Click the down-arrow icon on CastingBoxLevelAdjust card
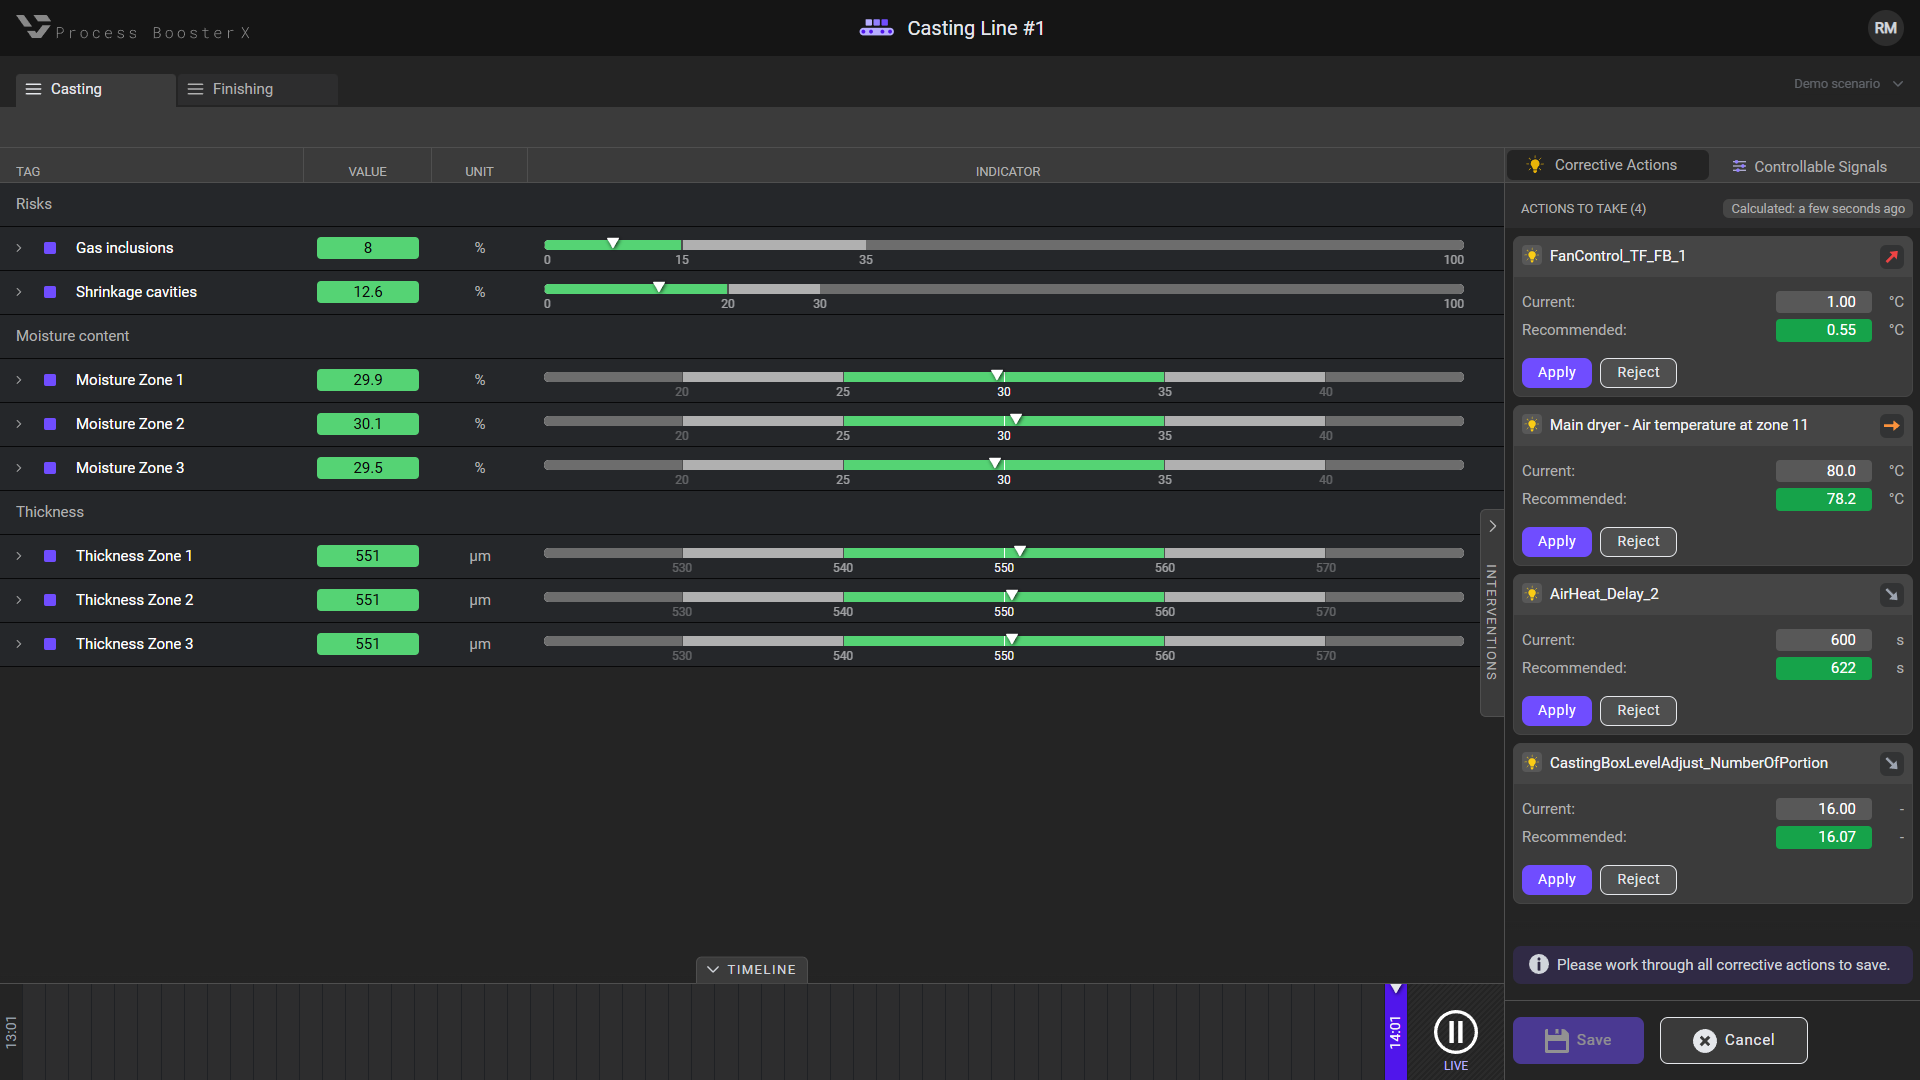Screen dimensions: 1920x1080 [x=1891, y=764]
